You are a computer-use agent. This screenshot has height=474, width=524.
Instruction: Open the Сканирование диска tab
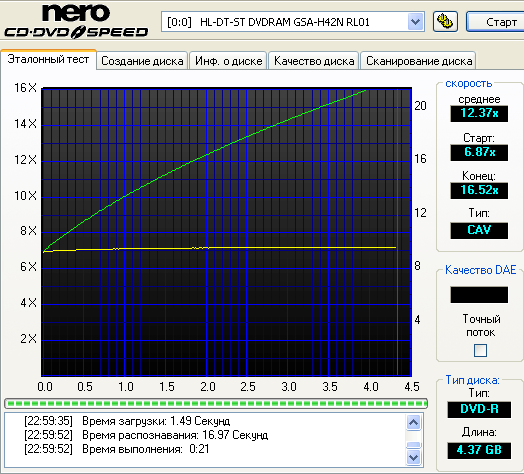click(x=418, y=61)
